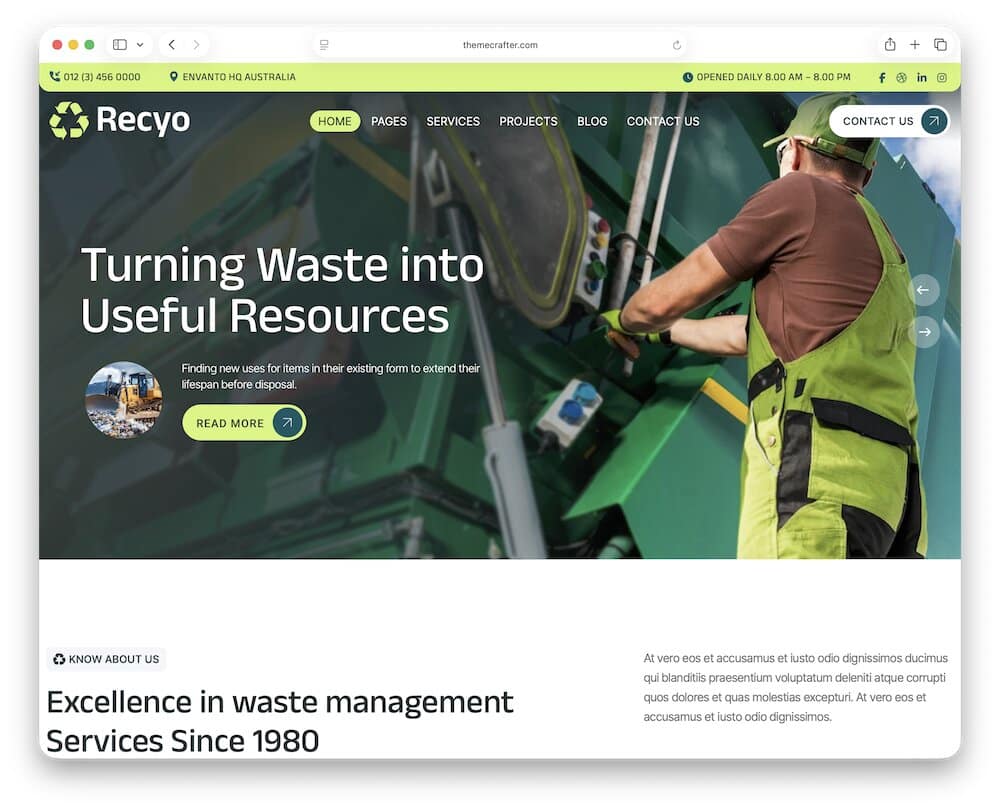This screenshot has width=1000, height=810.
Task: Open CONTACT US in the navigation menu
Action: [663, 121]
